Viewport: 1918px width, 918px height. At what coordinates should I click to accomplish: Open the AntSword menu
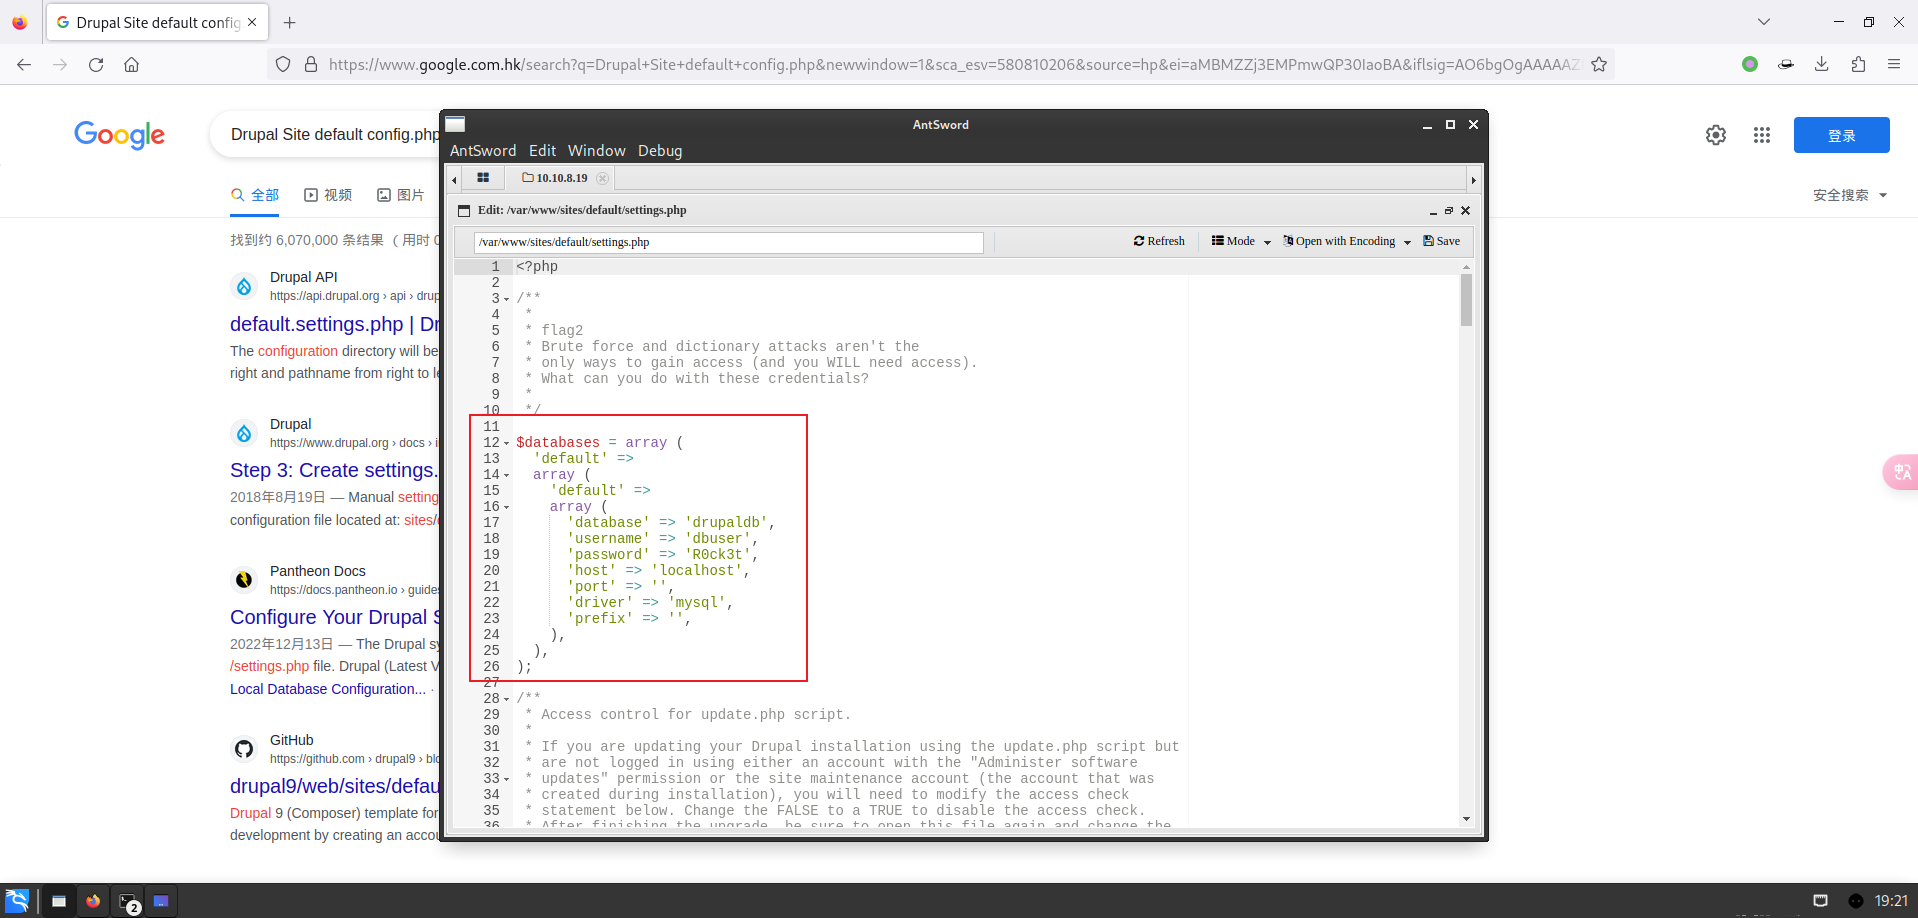pyautogui.click(x=483, y=151)
